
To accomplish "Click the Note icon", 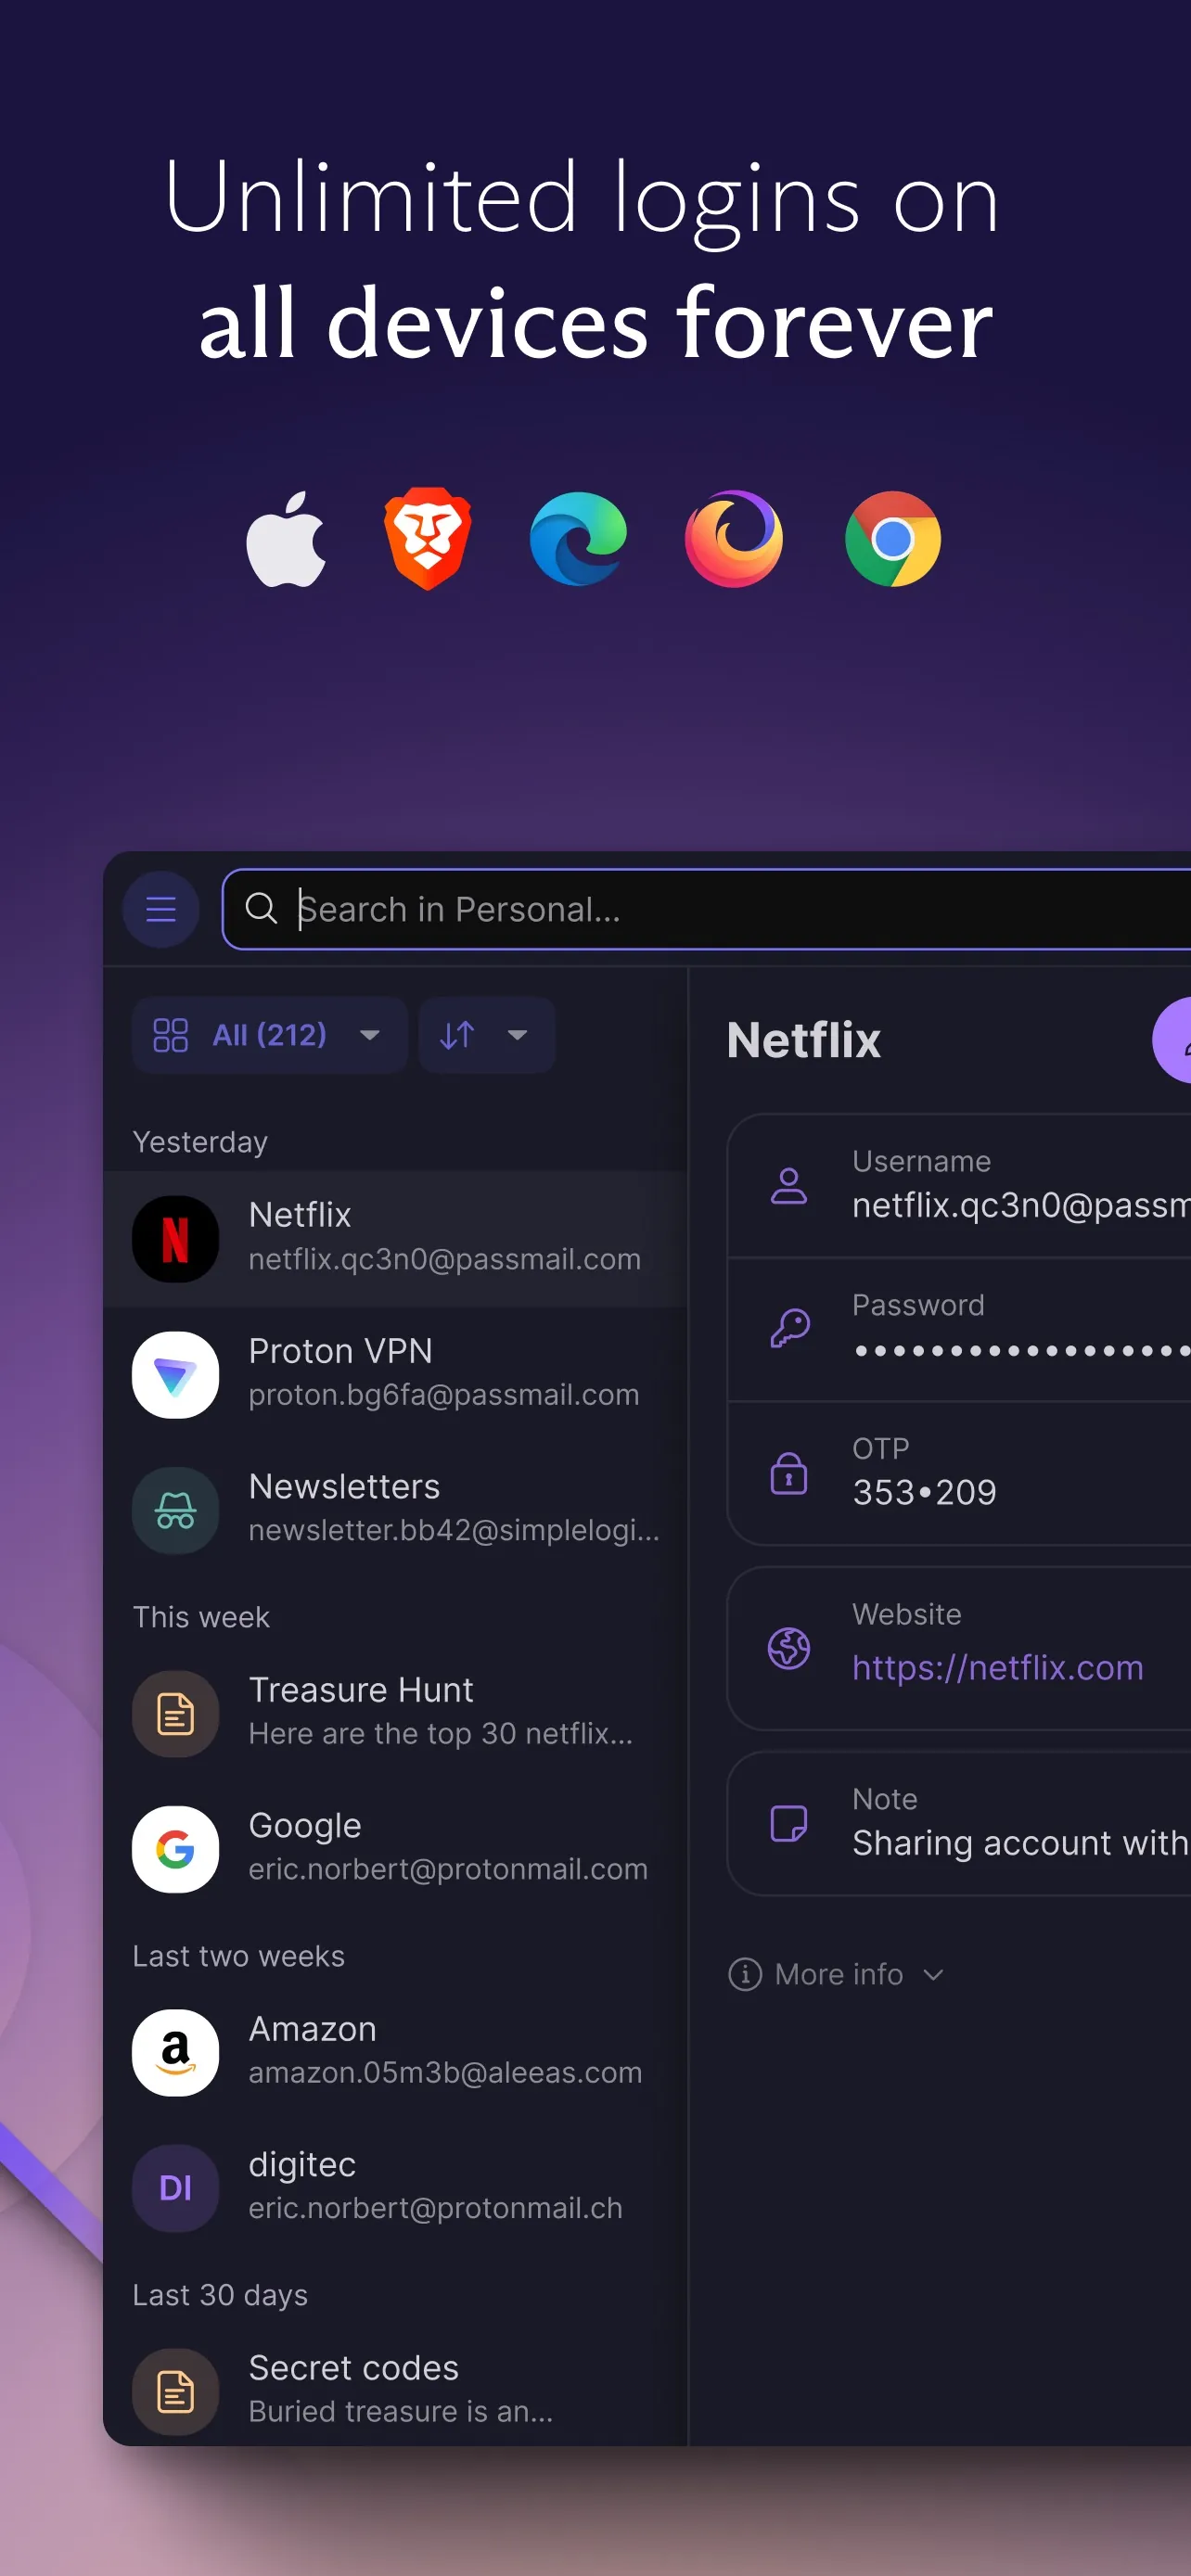I will point(789,1823).
